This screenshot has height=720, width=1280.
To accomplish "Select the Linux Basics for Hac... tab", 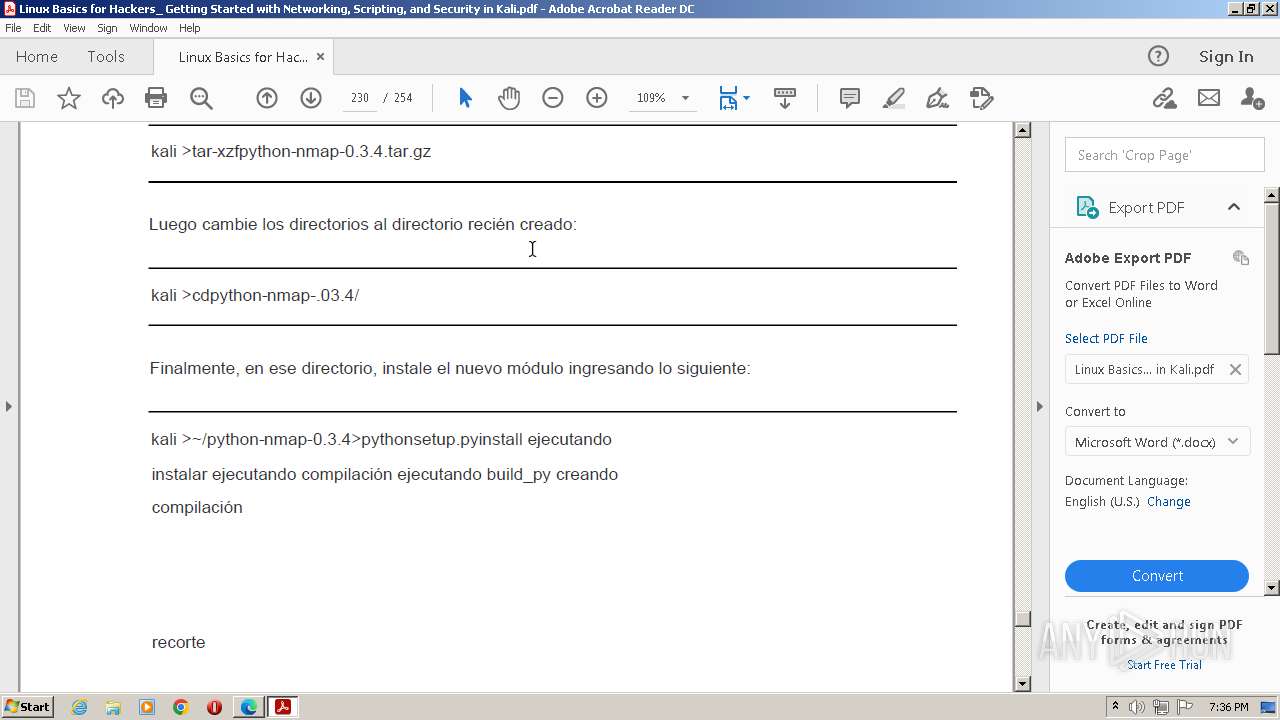I will click(243, 57).
